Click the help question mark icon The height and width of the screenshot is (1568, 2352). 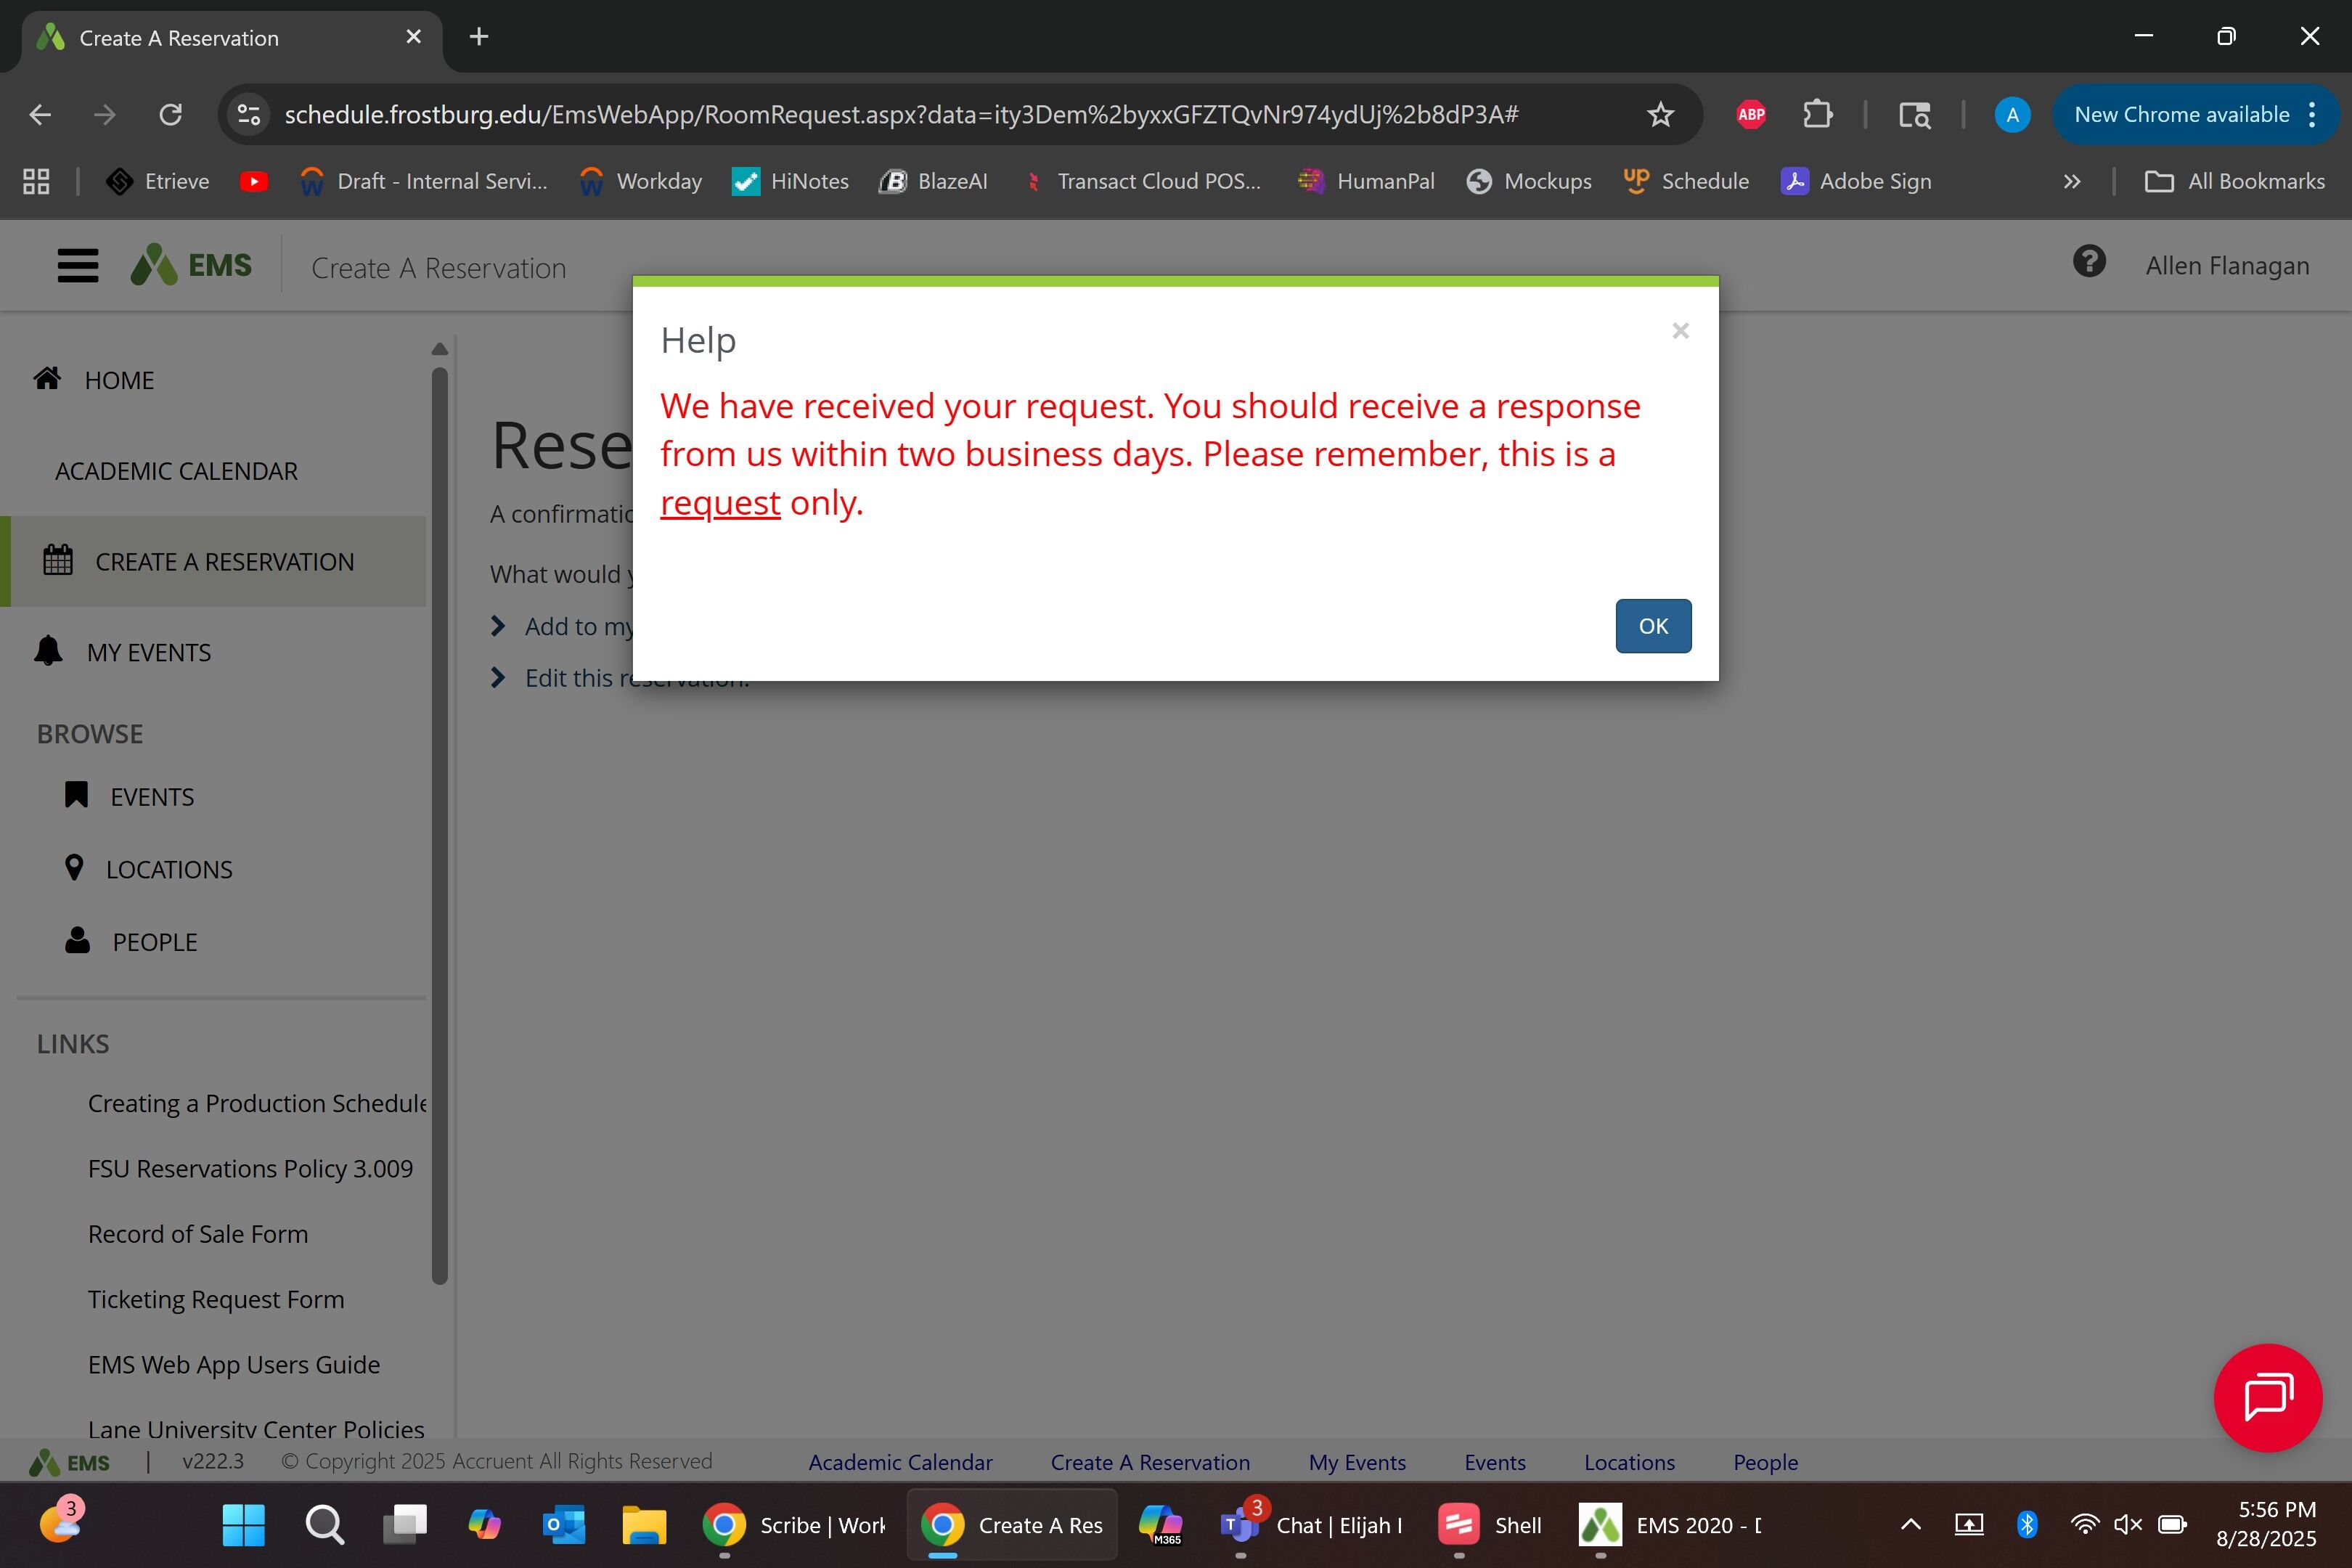click(x=2088, y=263)
